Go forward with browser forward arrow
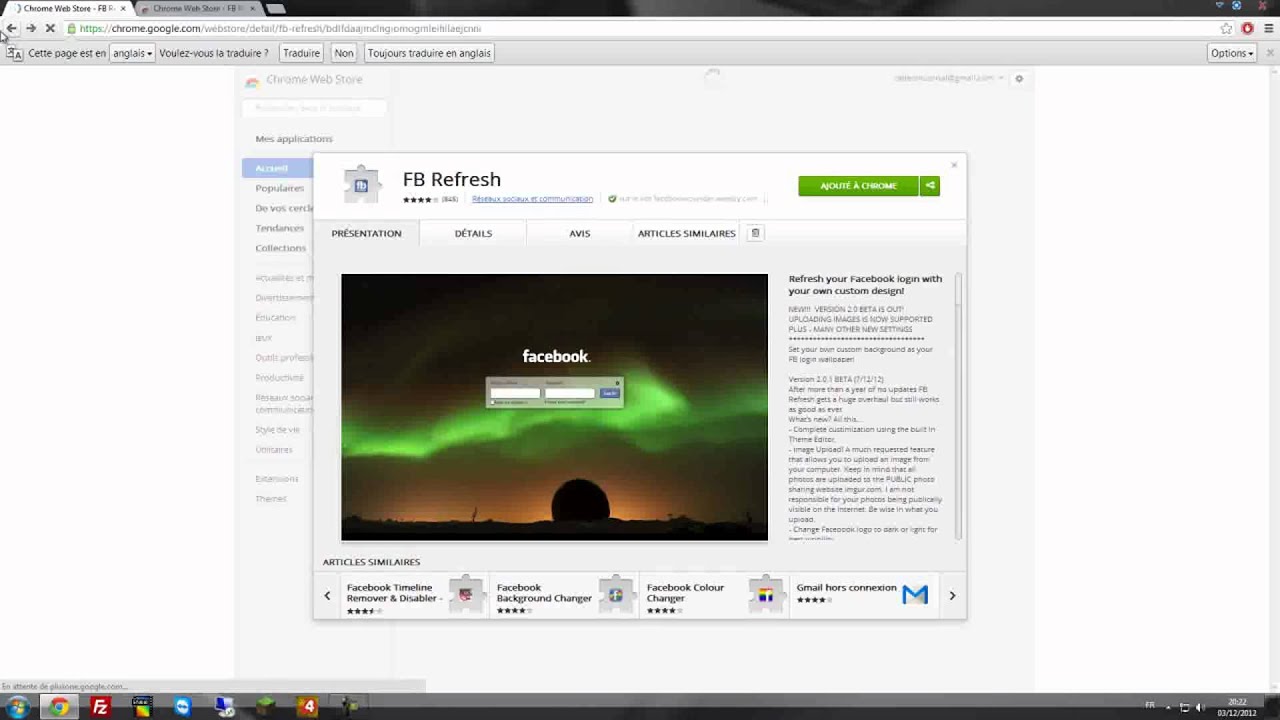 point(31,28)
